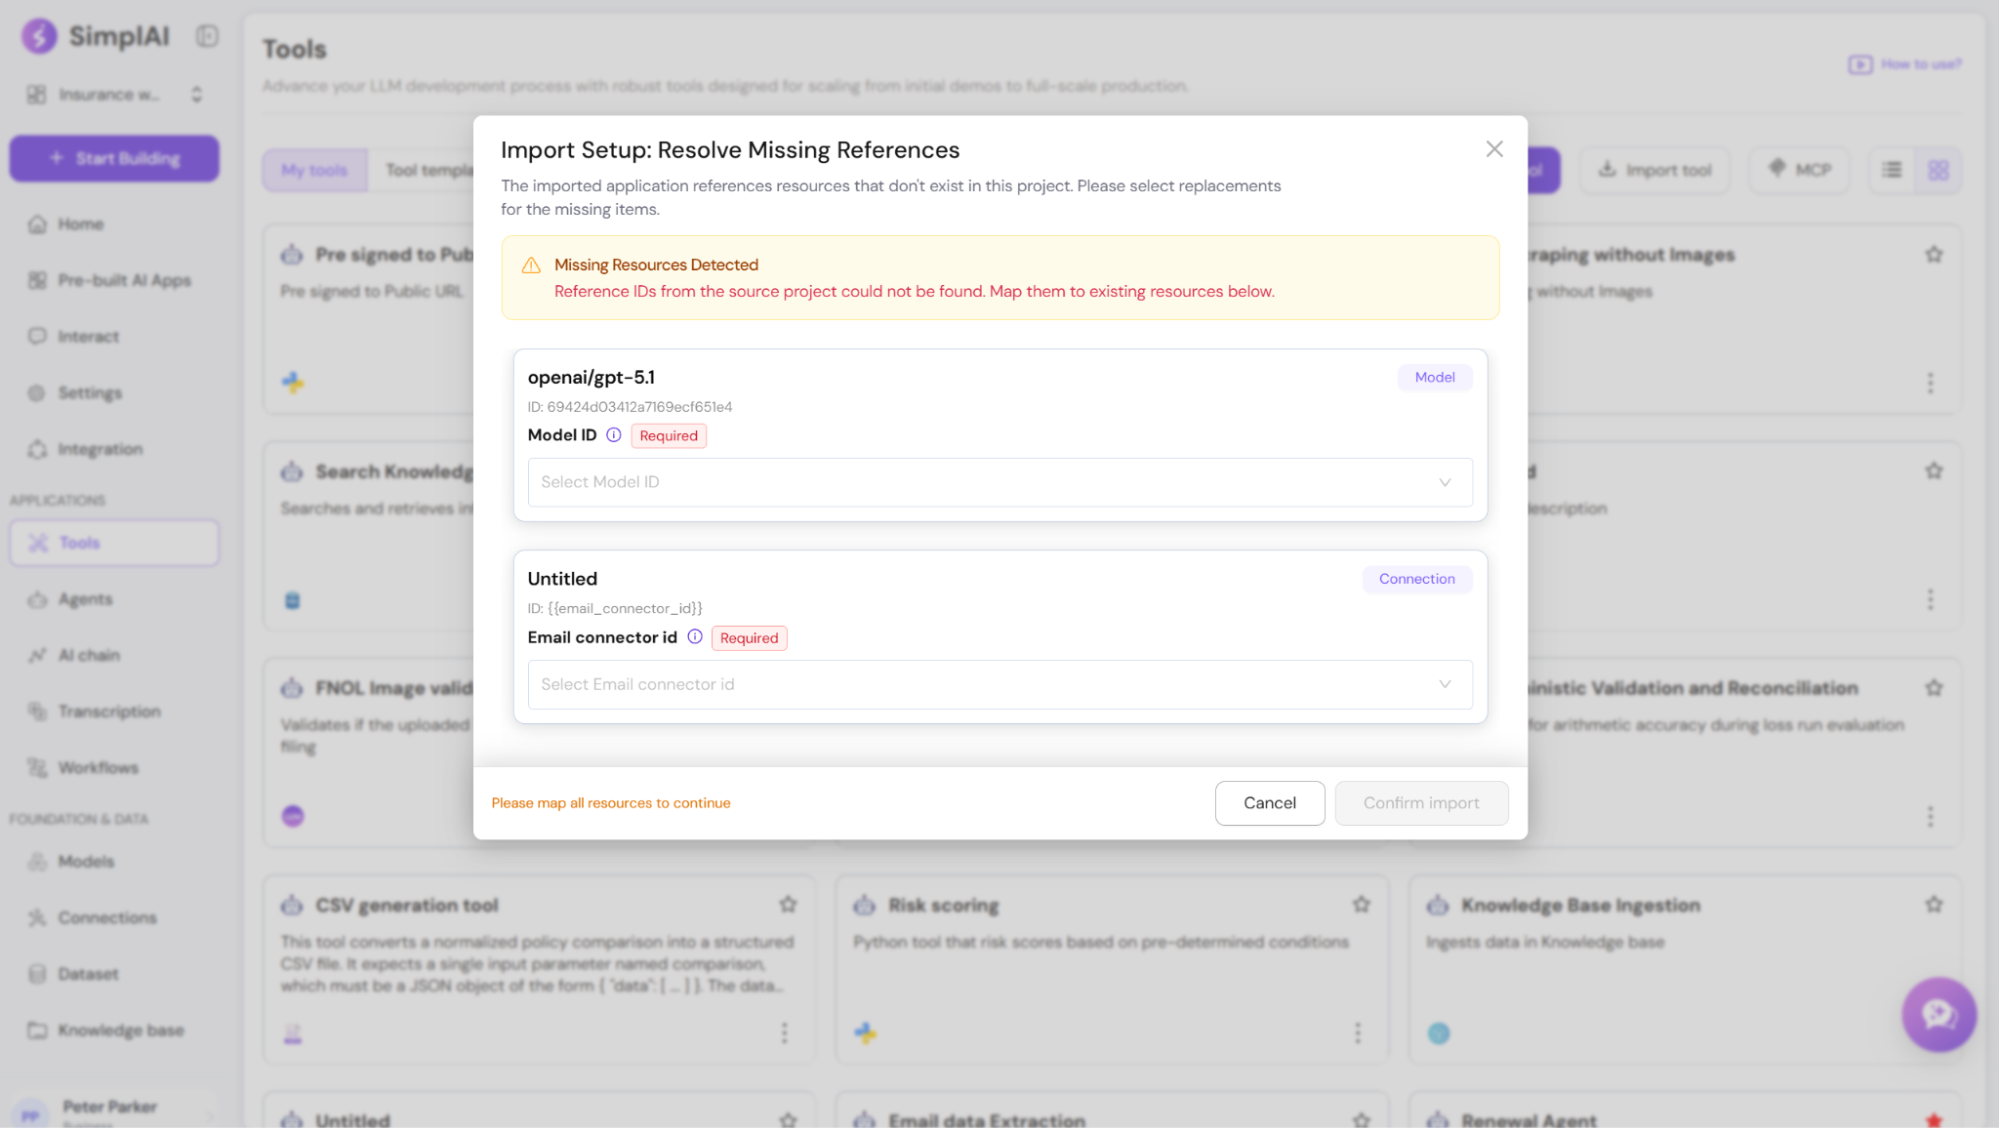
Task: Click Python icon on Risk scoring card
Action: [866, 1033]
